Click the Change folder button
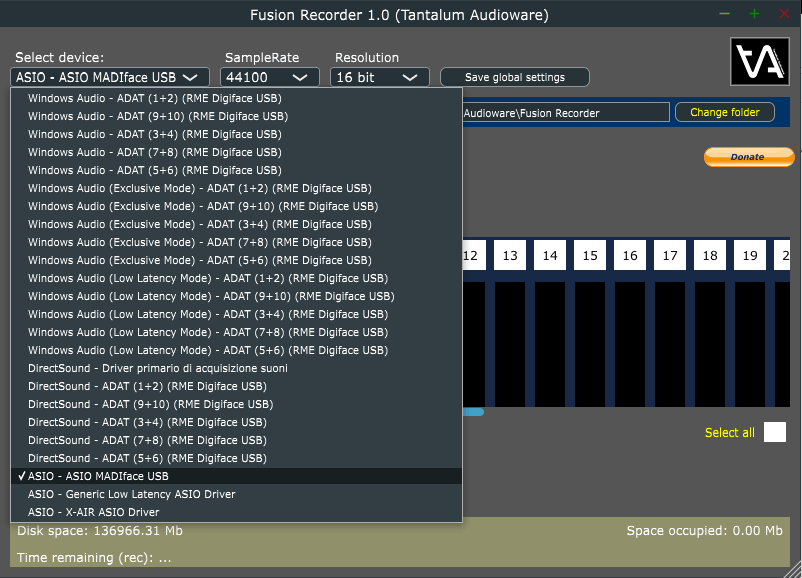This screenshot has width=802, height=578. point(725,112)
